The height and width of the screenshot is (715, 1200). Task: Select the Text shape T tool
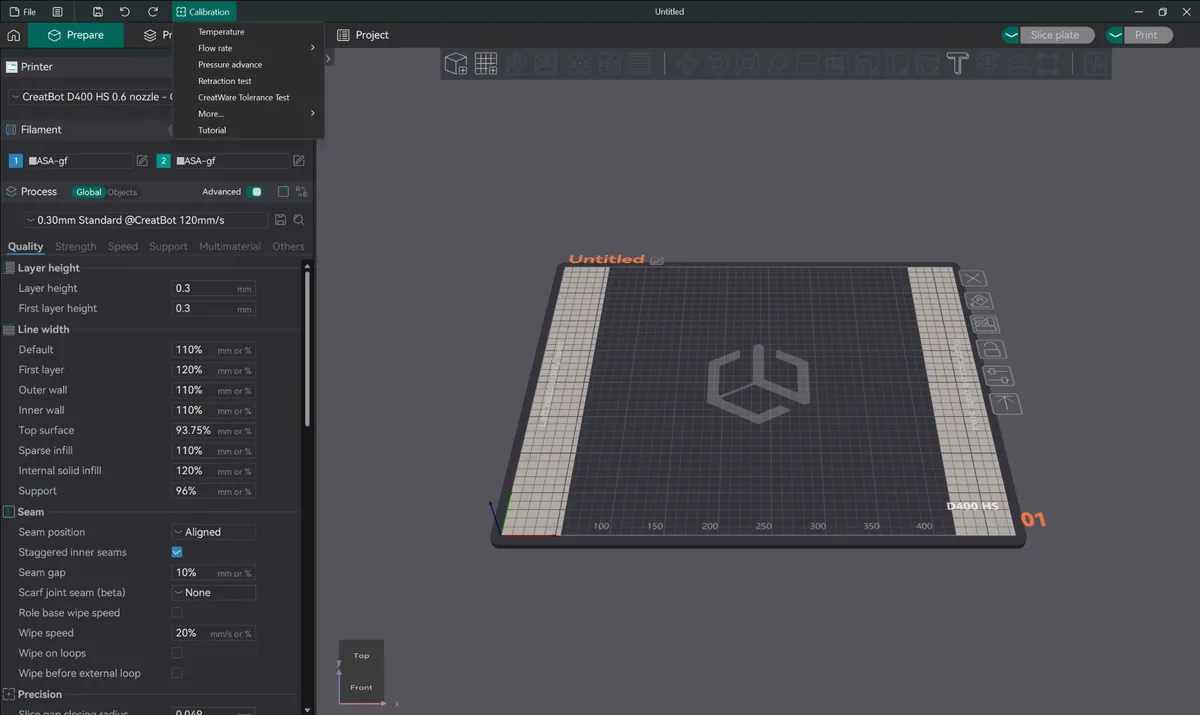(957, 64)
